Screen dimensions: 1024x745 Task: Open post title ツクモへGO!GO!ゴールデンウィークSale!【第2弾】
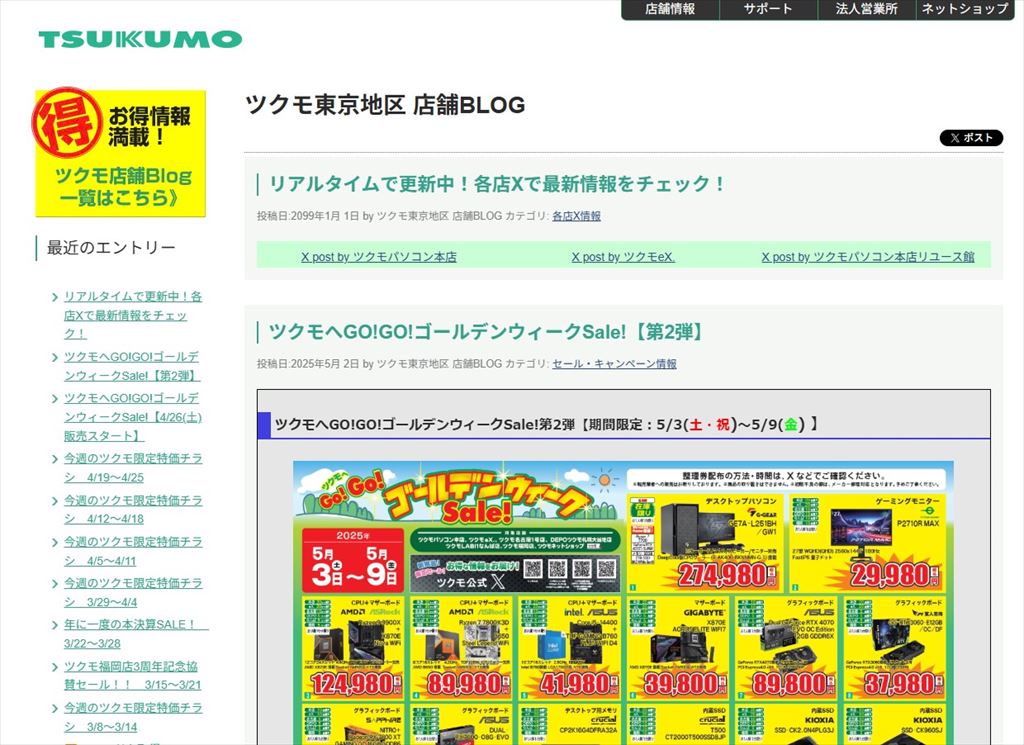tap(488, 332)
